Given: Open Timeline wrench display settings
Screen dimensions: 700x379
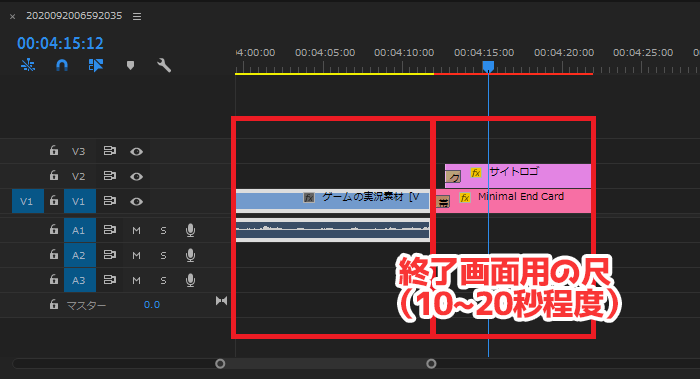Looking at the screenshot, I should (164, 65).
